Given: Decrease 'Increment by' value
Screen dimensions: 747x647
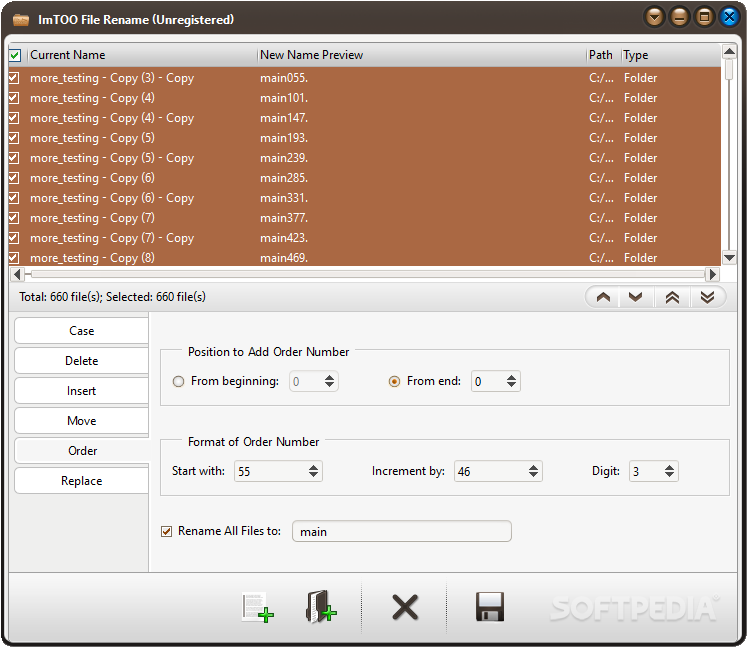Looking at the screenshot, I should [533, 475].
